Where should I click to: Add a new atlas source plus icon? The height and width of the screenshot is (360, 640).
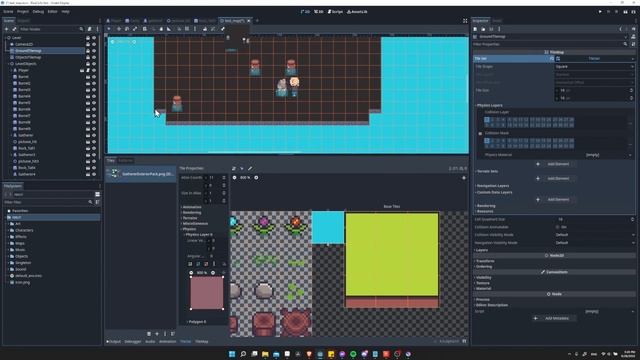click(x=157, y=334)
